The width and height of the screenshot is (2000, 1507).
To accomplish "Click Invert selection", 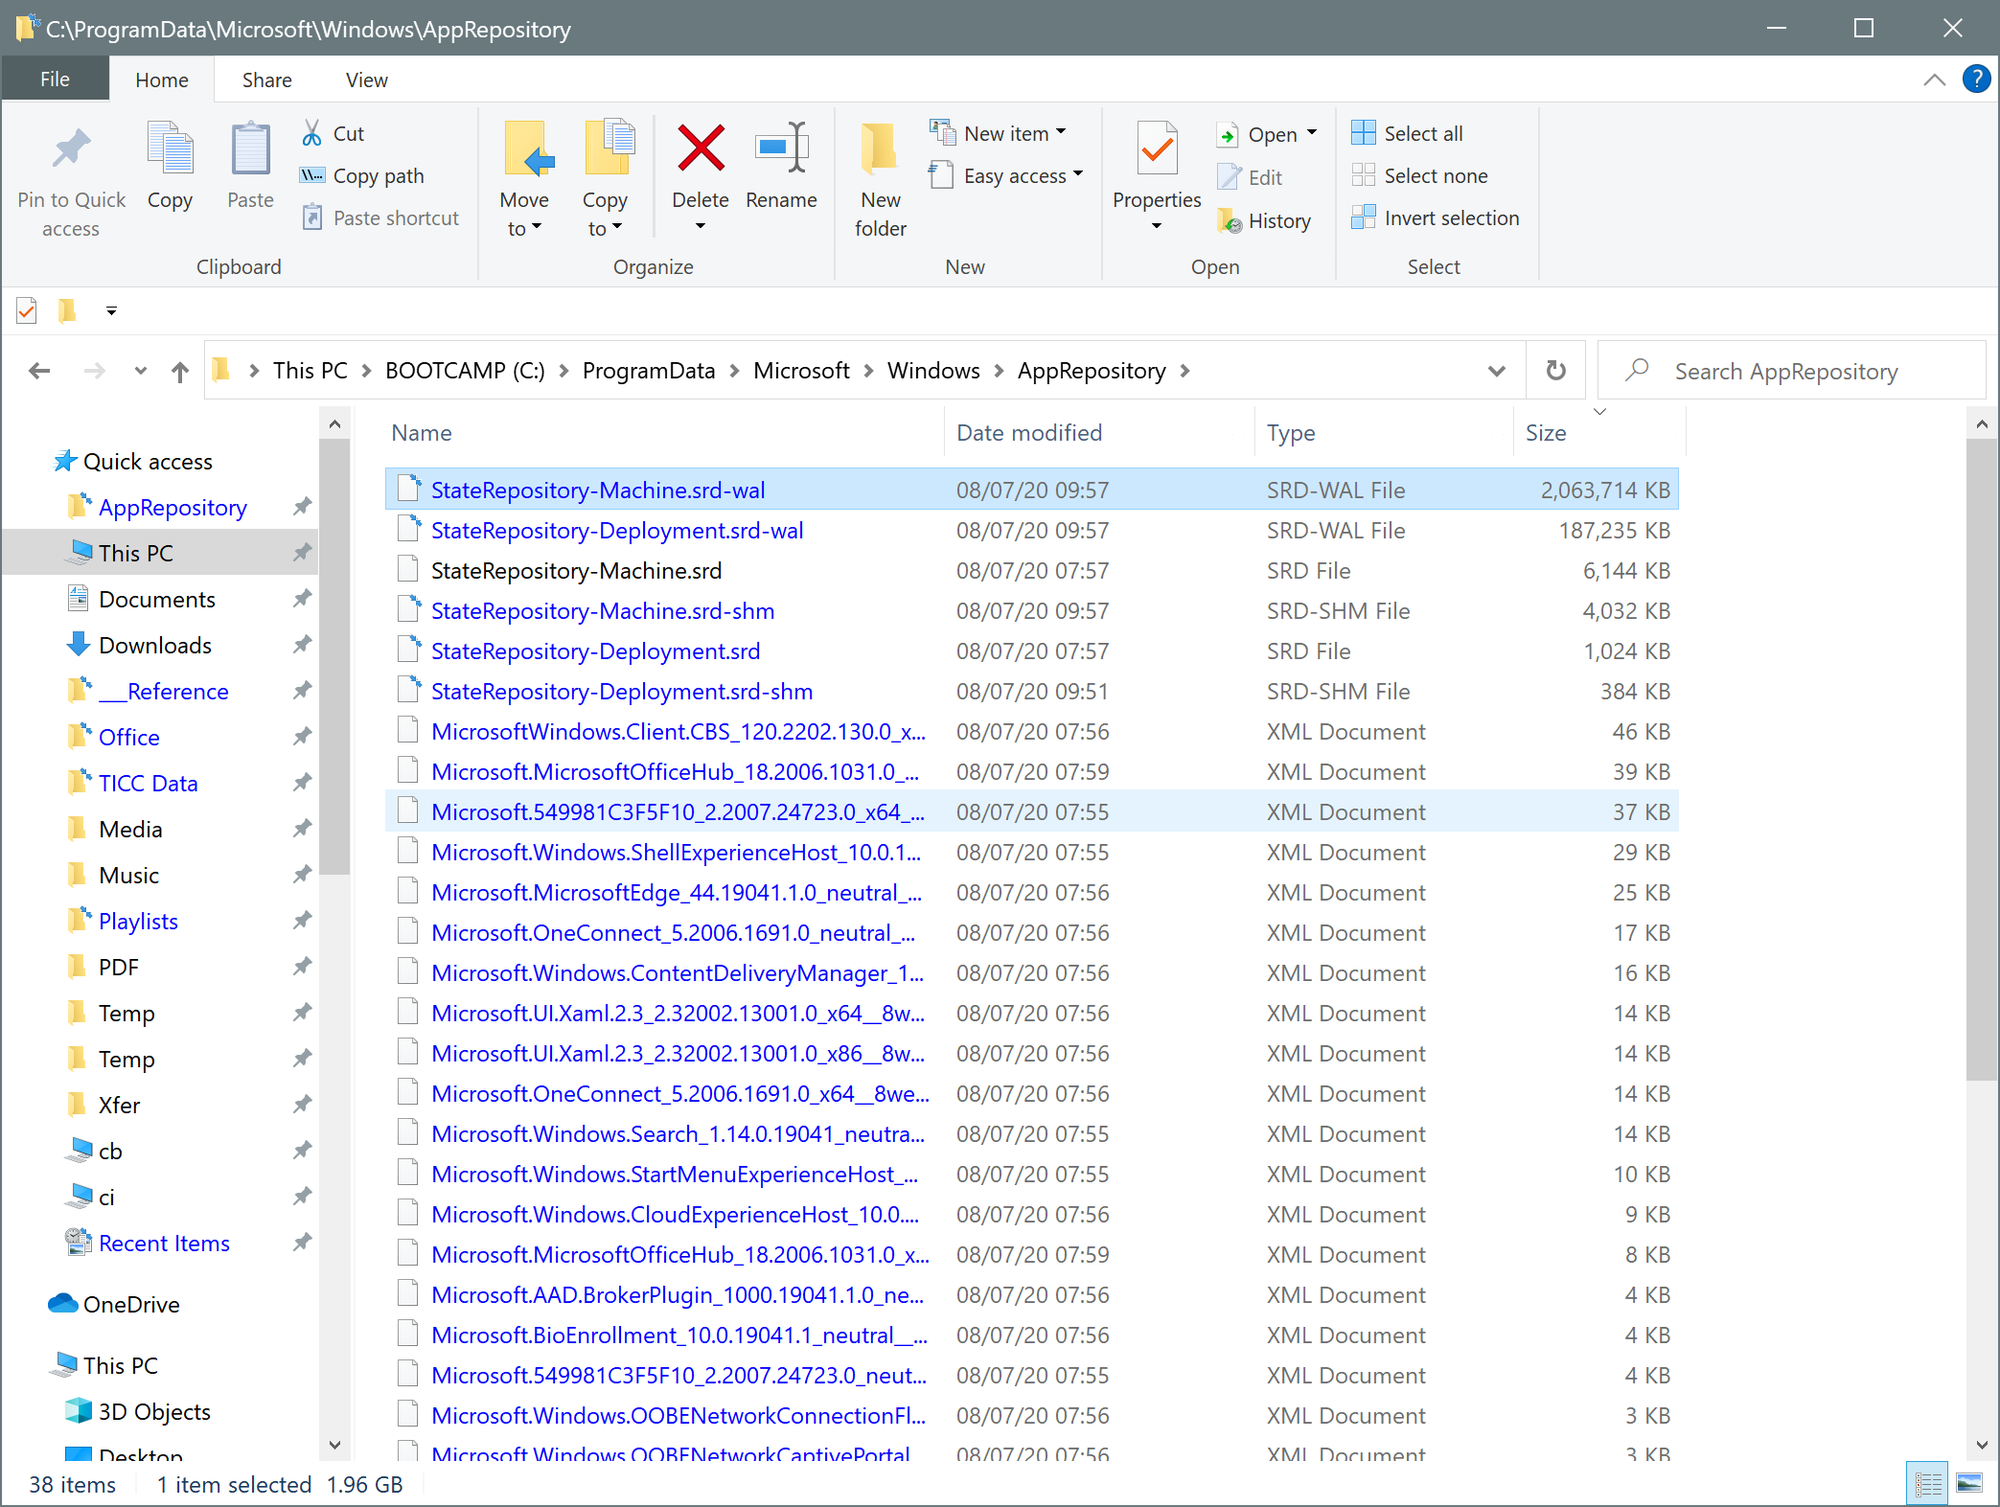I will tap(1435, 218).
